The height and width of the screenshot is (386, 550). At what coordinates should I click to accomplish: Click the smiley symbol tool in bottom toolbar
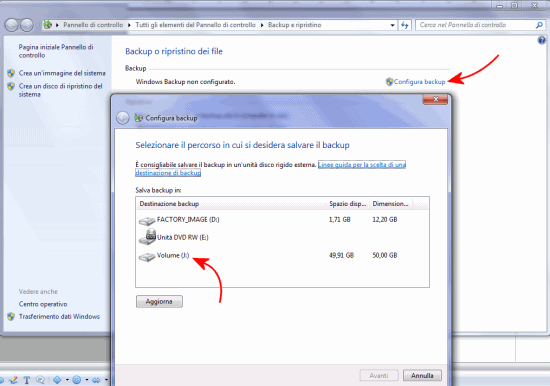[76, 380]
